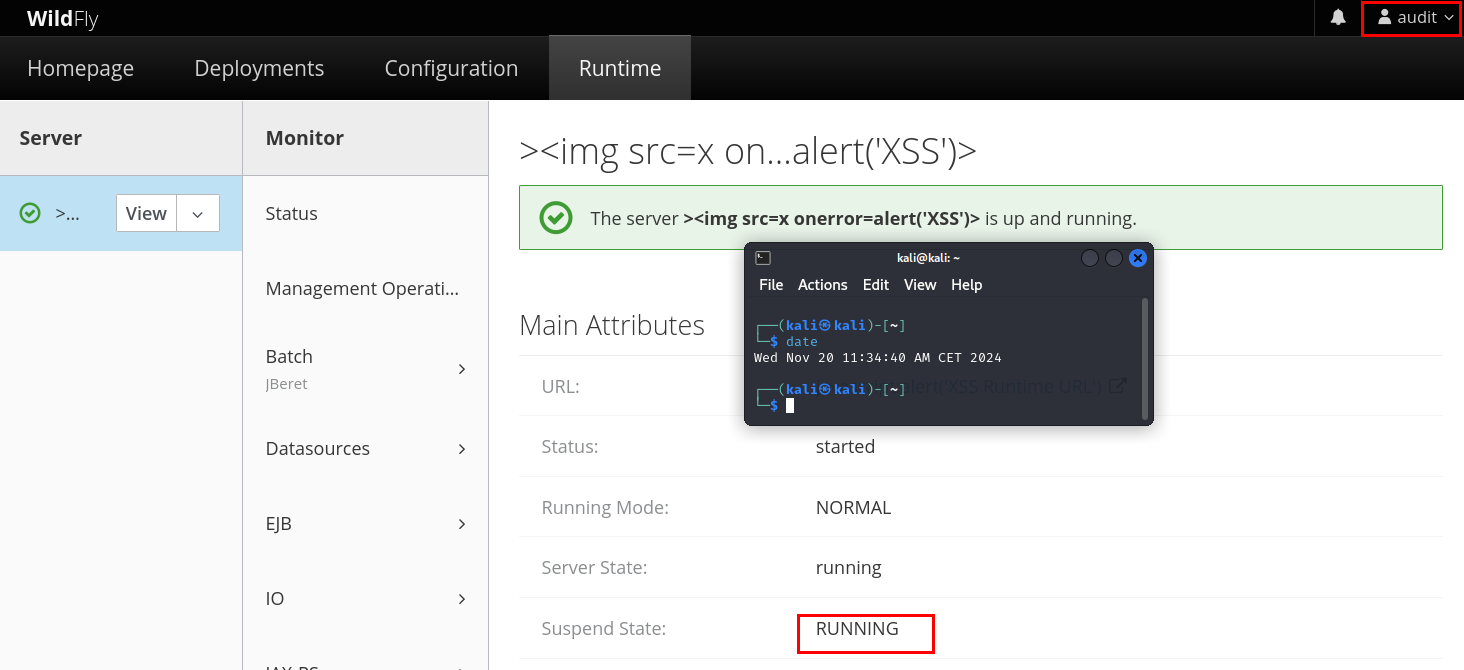Expand the Datasources chevron
The image size is (1464, 670).
(462, 449)
